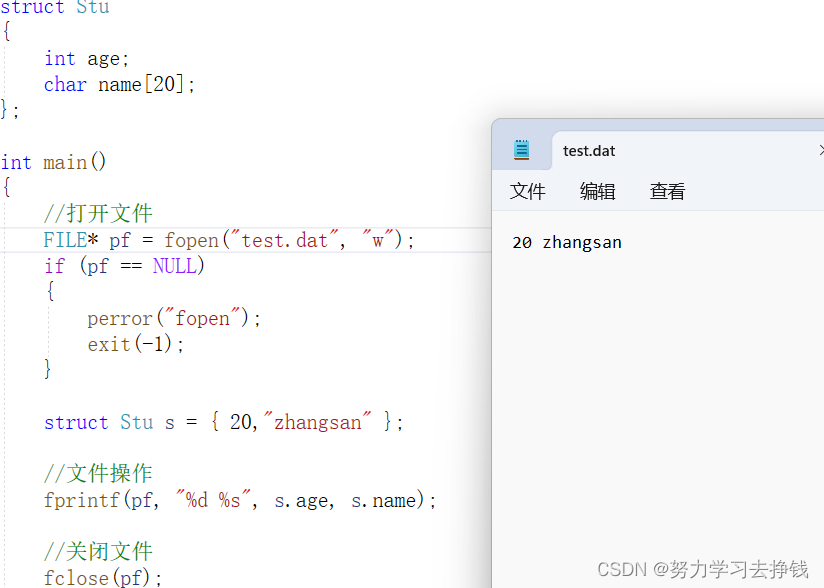This screenshot has width=824, height=588.
Task: Click the char name[20] declaration
Action: 118,84
